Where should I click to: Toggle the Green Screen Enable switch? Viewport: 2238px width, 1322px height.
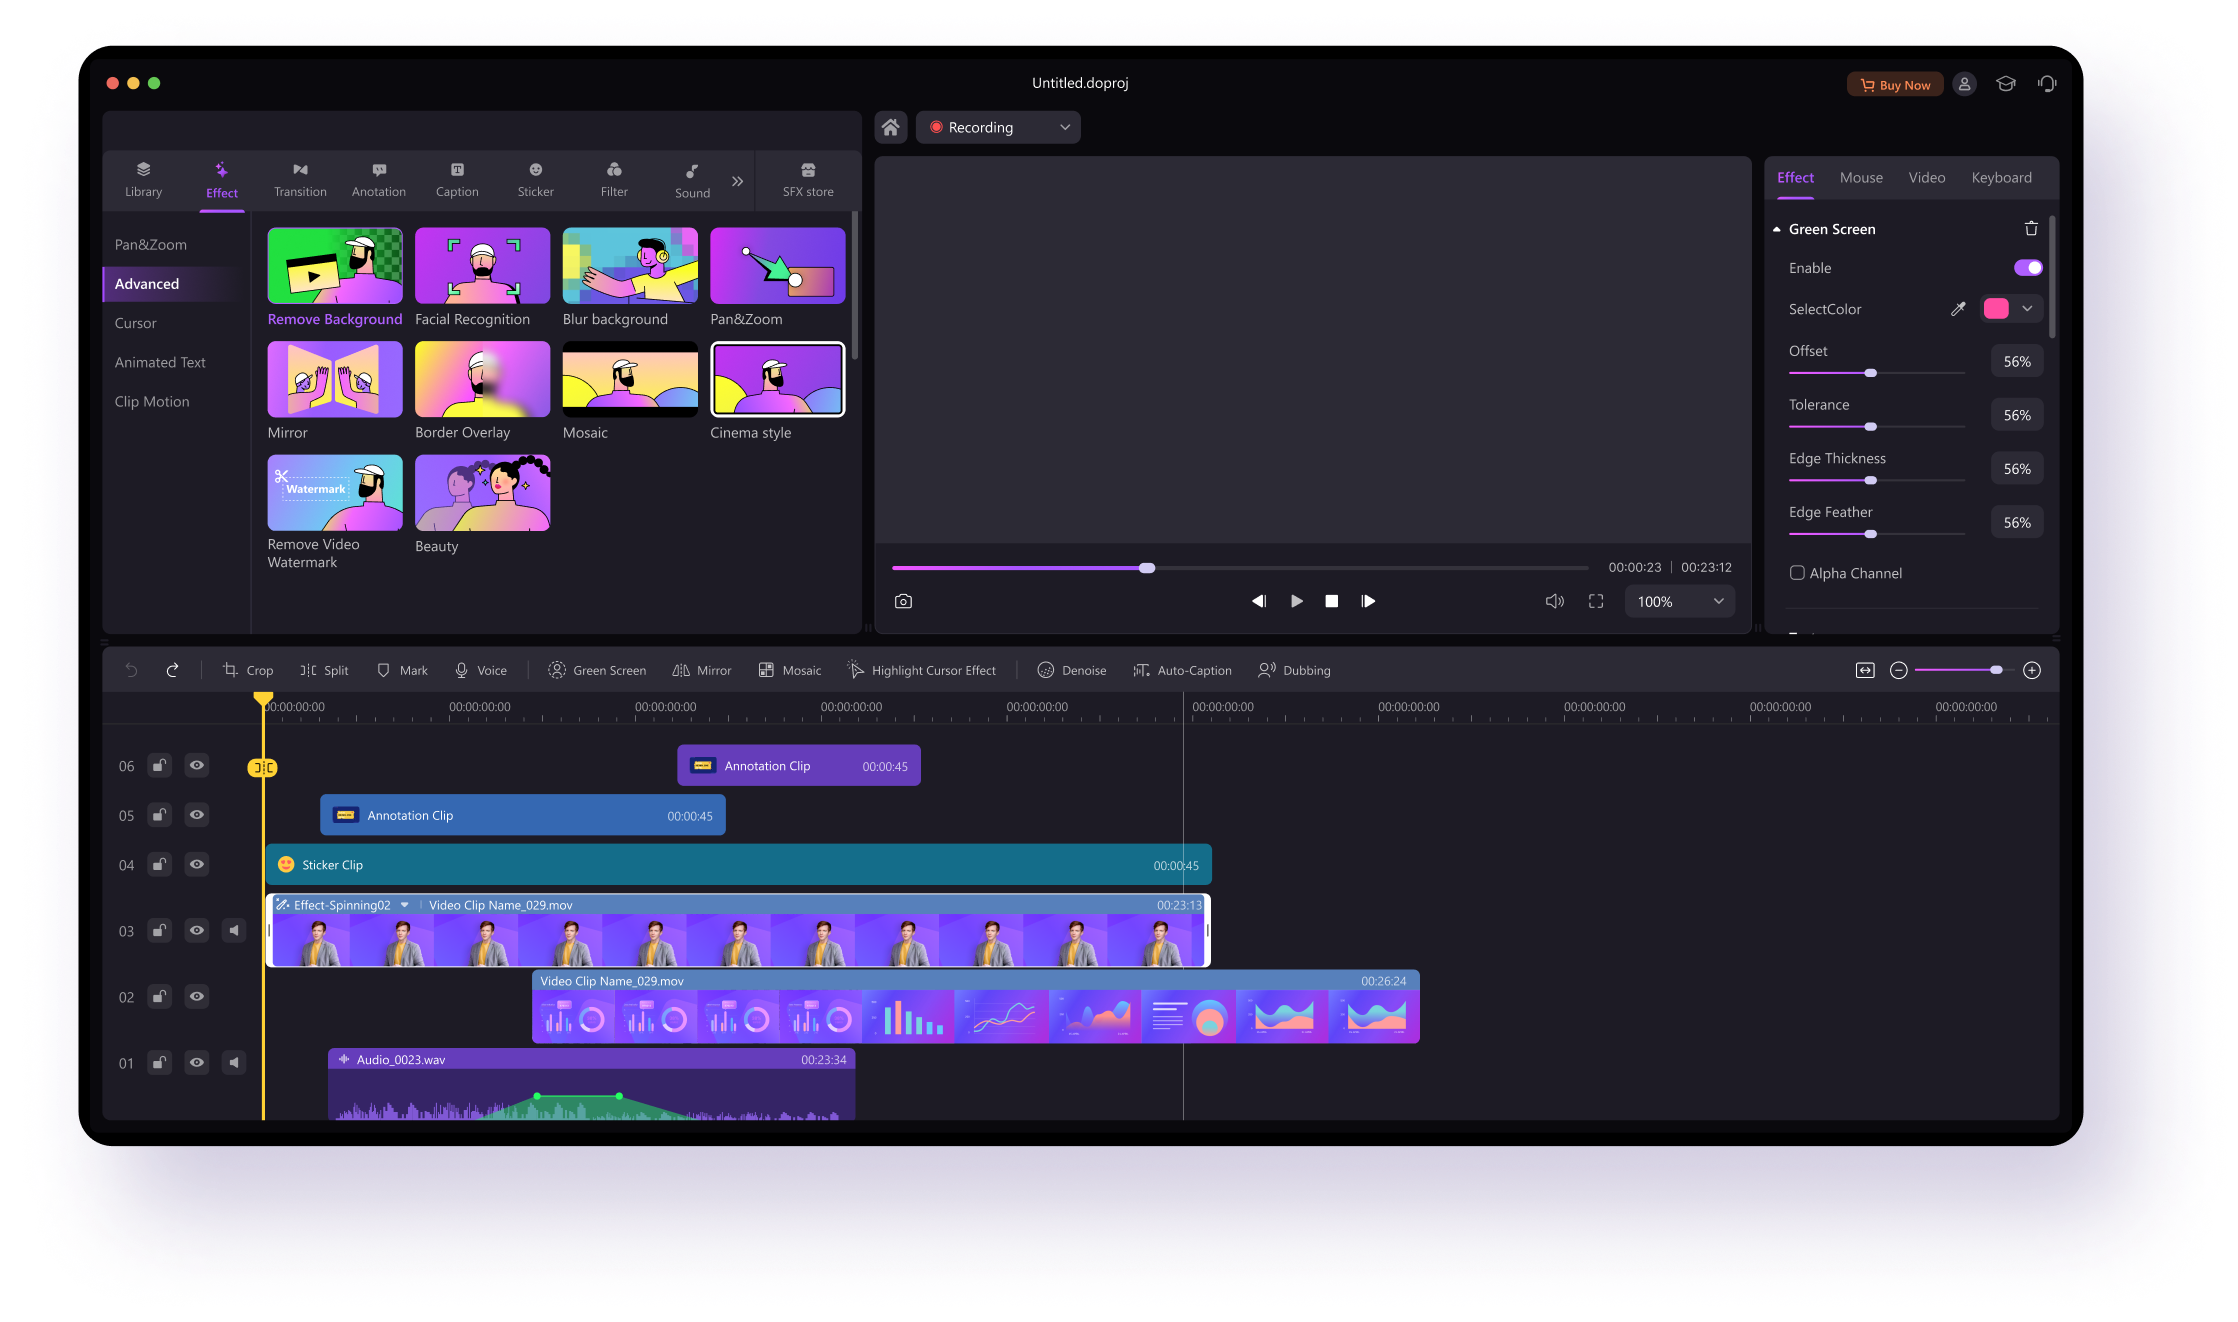(x=2027, y=268)
